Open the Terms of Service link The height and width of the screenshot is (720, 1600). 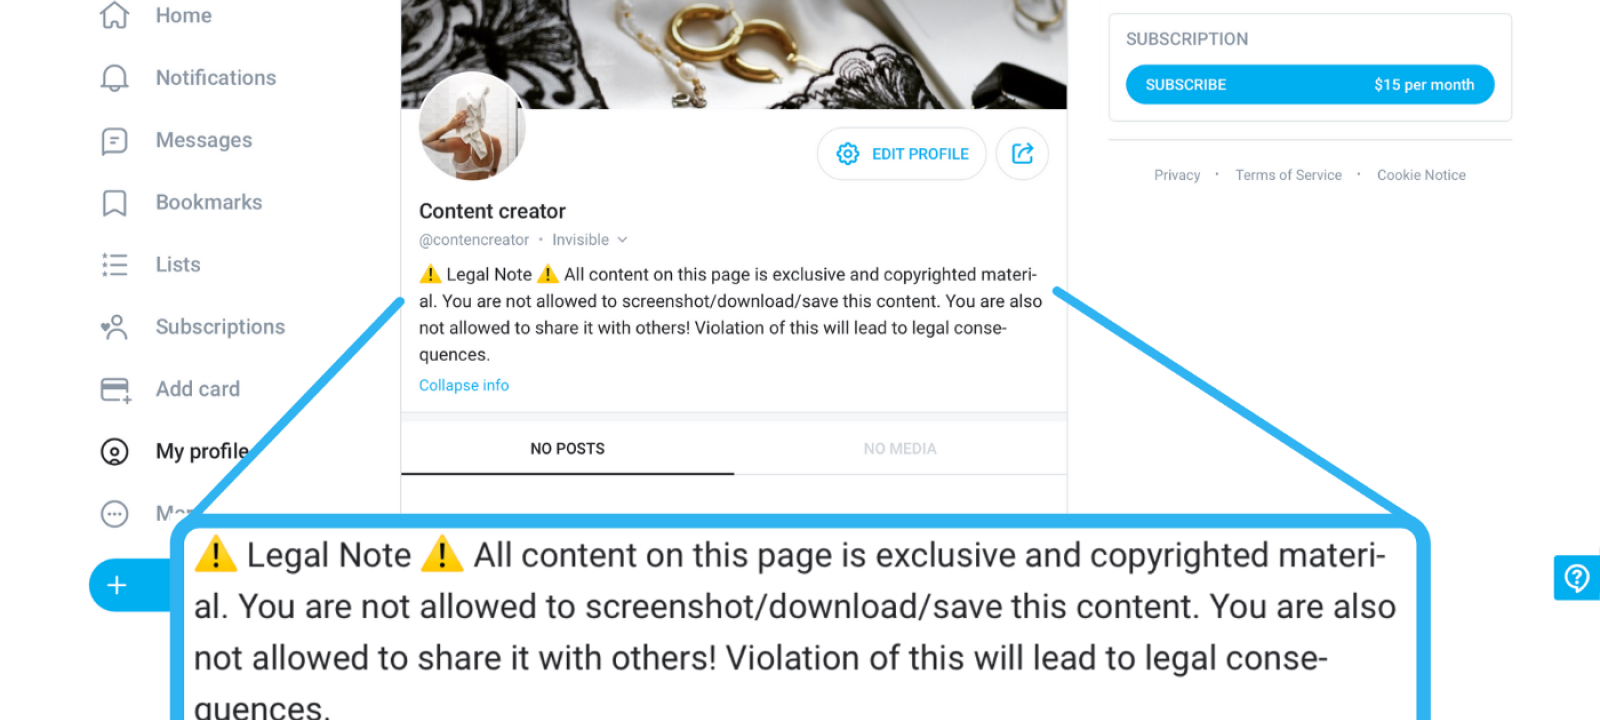point(1288,175)
